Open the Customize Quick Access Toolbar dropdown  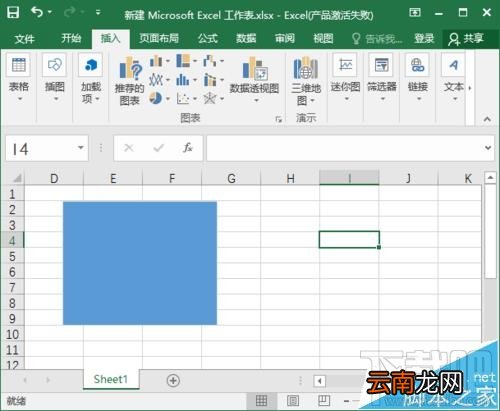[98, 13]
